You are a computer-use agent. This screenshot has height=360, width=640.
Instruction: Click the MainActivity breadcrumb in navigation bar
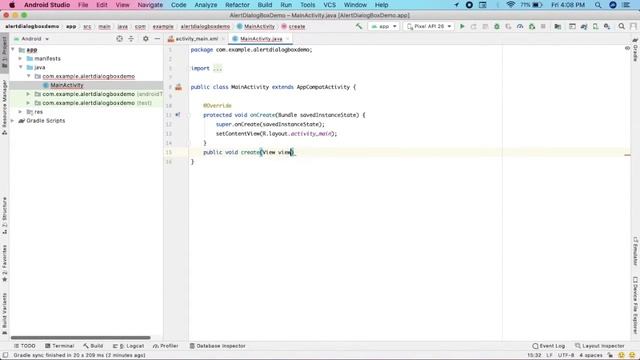pos(256,26)
